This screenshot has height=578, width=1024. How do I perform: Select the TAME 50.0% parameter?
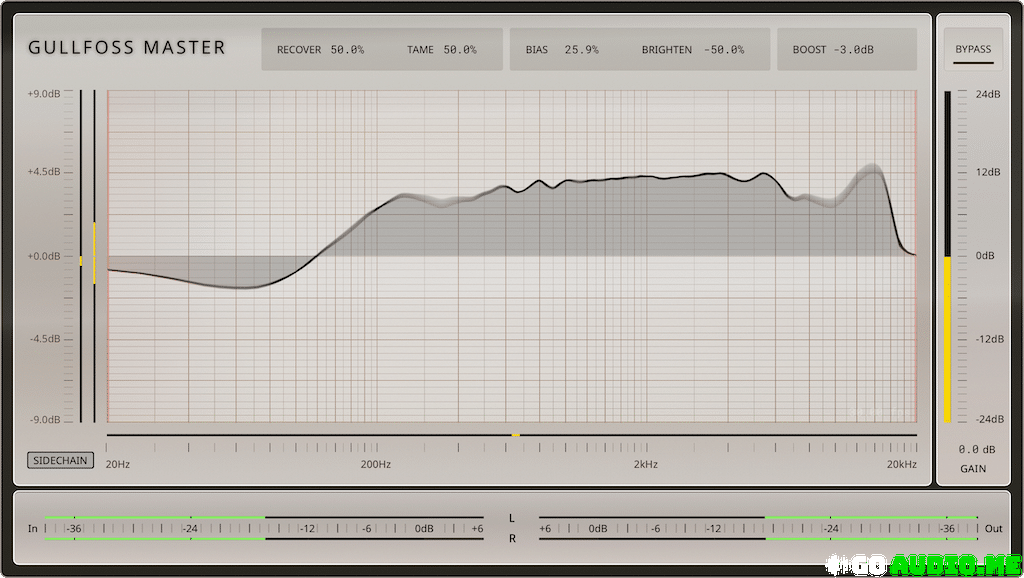click(441, 49)
